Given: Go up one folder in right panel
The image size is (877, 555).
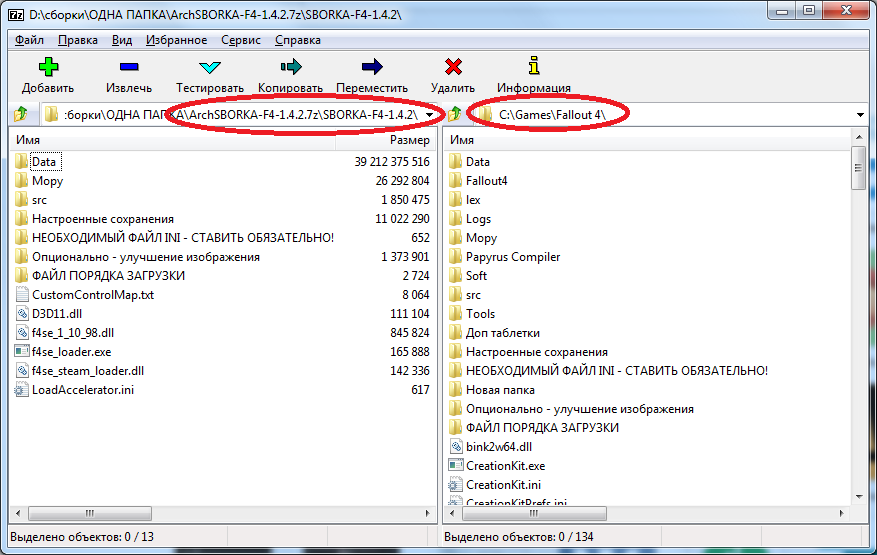Looking at the screenshot, I should [x=454, y=115].
